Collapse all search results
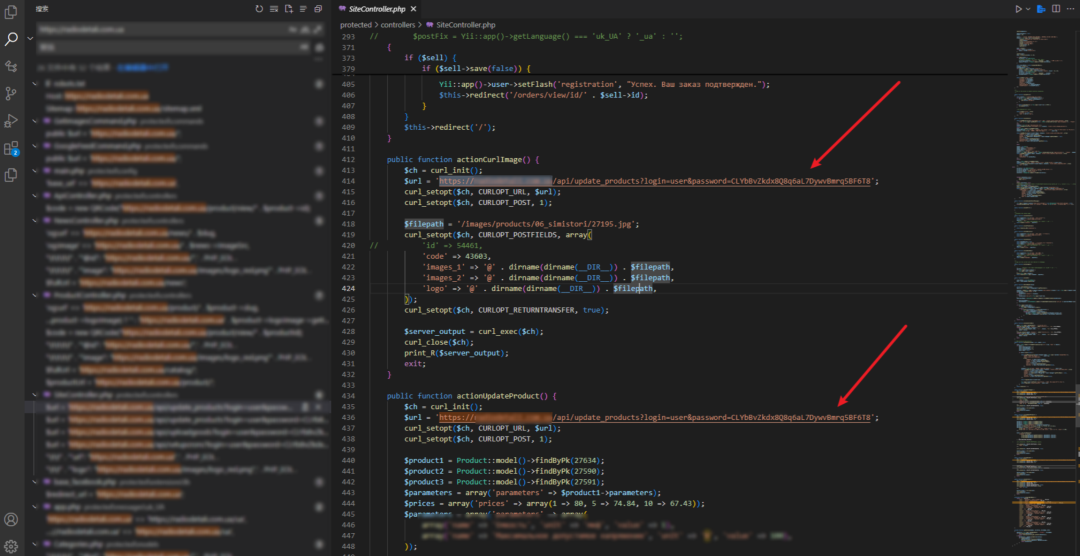 [318, 9]
